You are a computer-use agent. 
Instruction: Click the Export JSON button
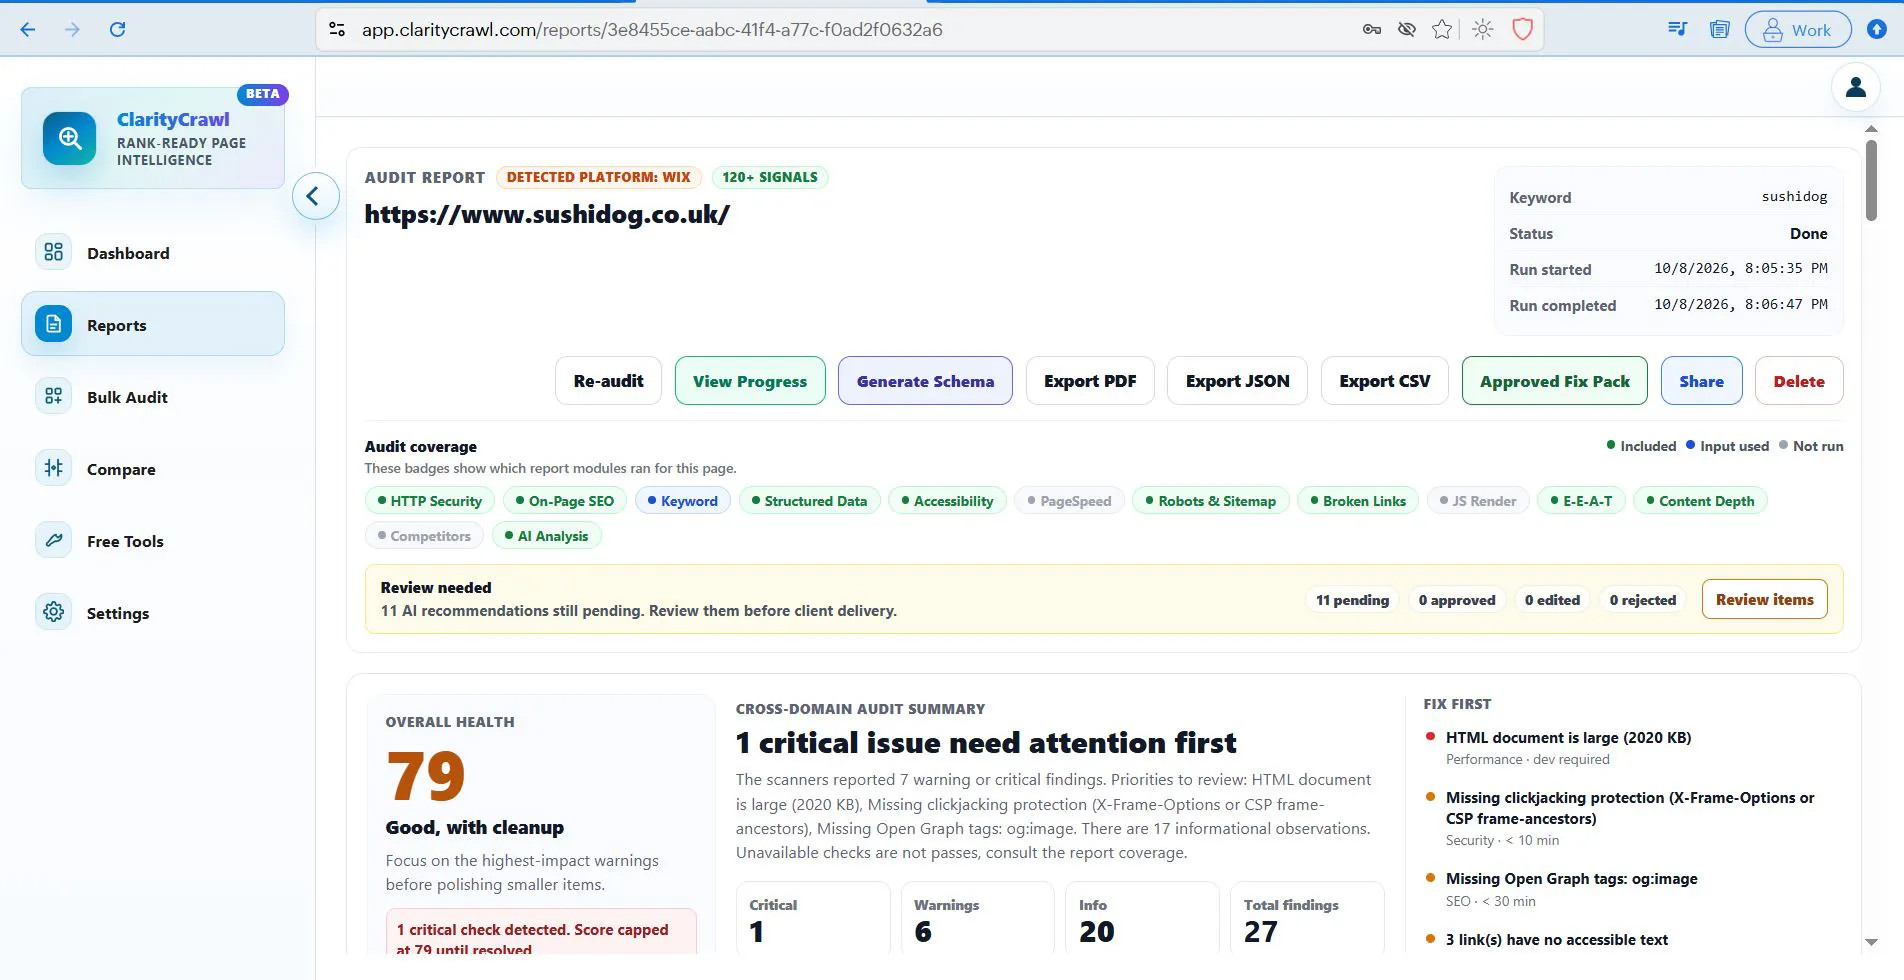click(x=1237, y=381)
